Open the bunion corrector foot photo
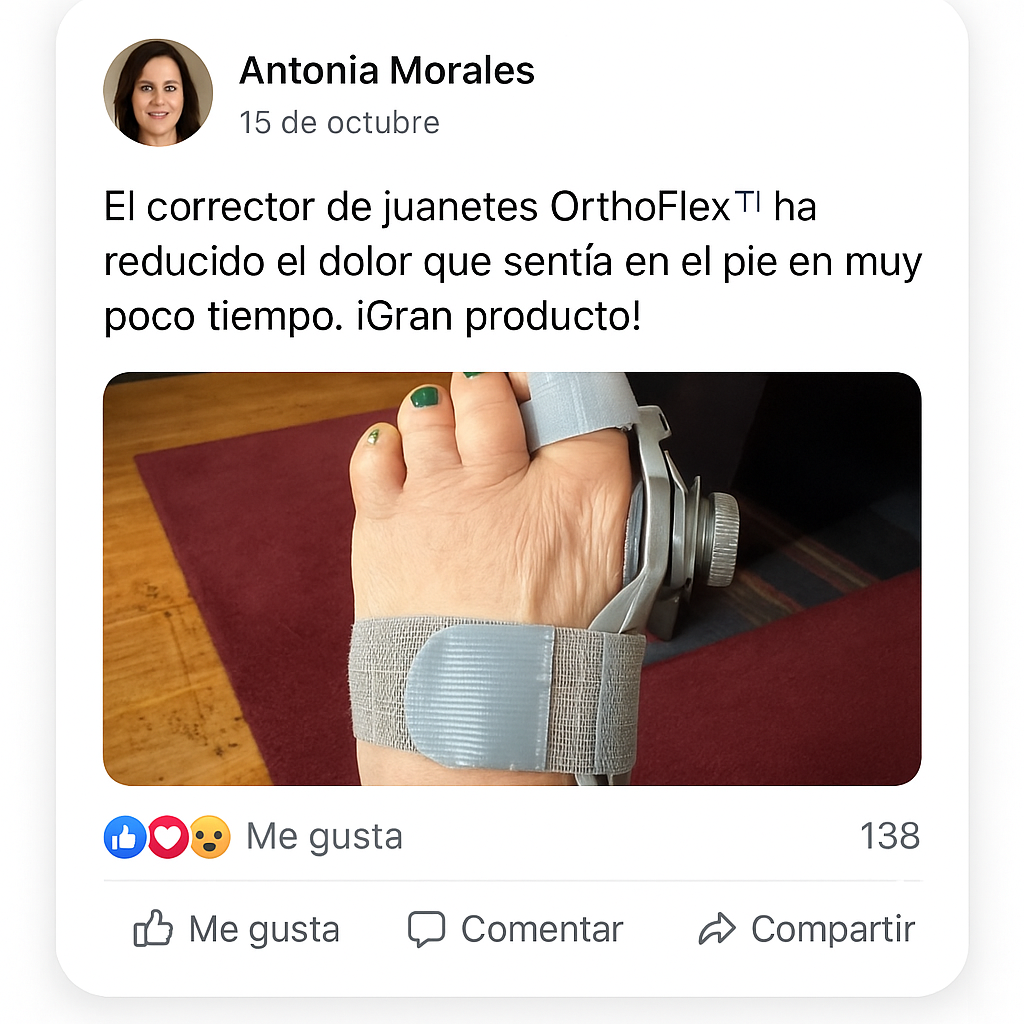This screenshot has height=1024, width=1024. [x=512, y=579]
